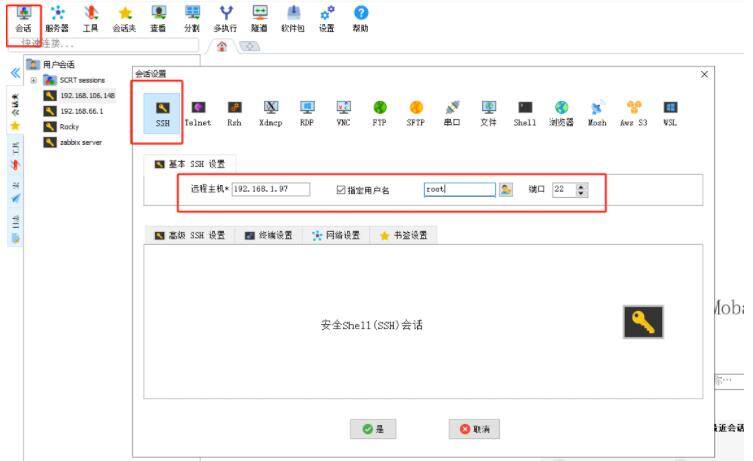Select the SFTP session type

click(x=415, y=113)
